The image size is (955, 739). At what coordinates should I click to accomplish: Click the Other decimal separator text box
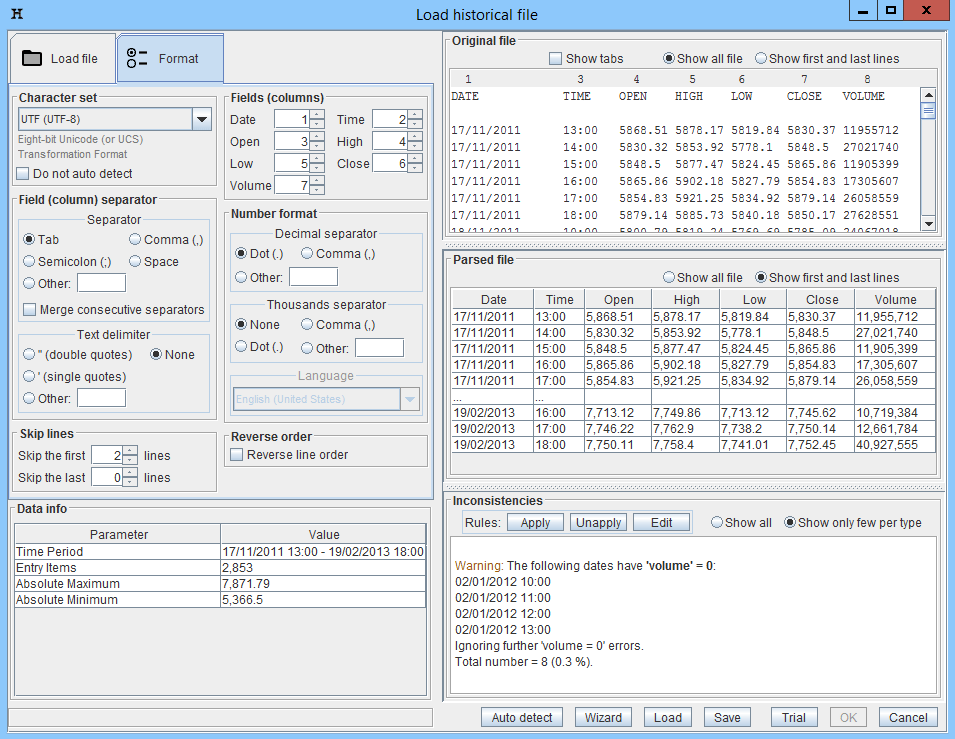[x=313, y=277]
